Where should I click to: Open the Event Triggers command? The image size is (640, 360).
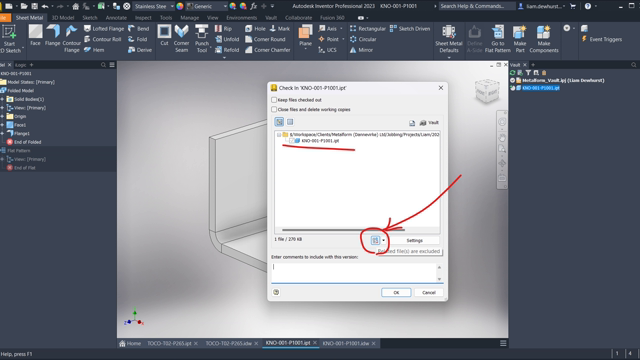tap(602, 39)
